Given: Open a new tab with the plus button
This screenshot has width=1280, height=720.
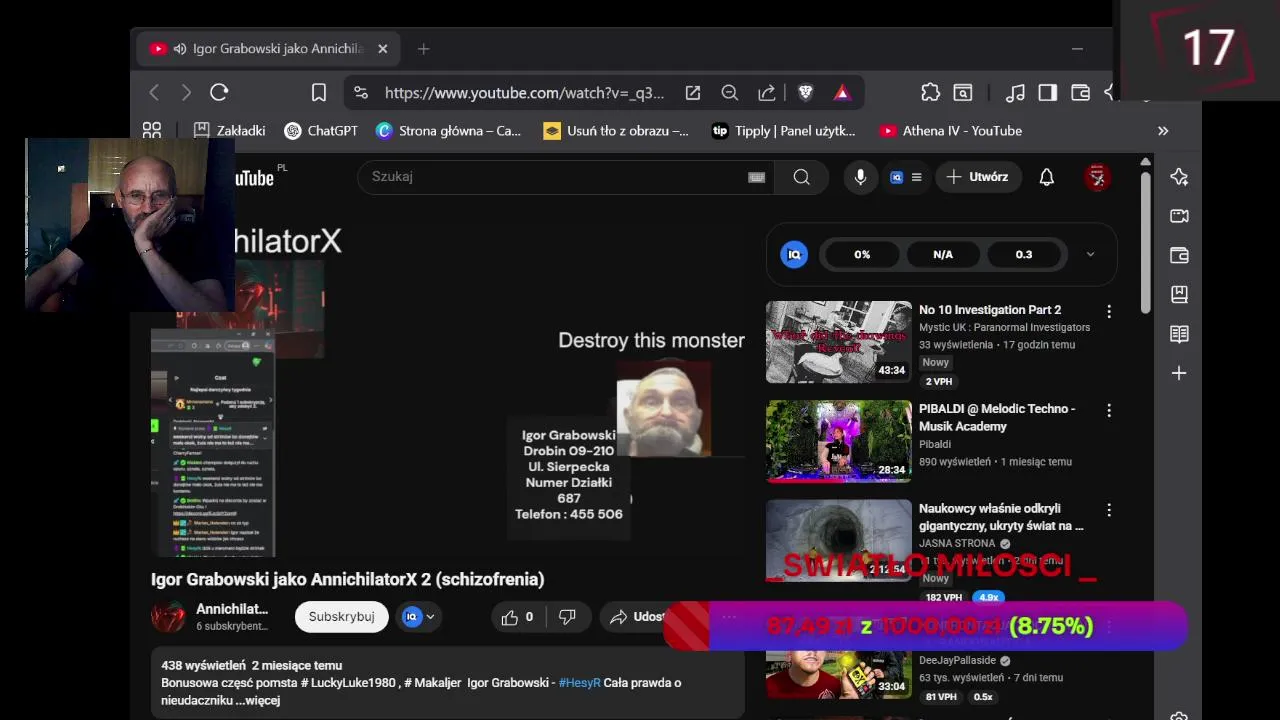Looking at the screenshot, I should coord(423,48).
